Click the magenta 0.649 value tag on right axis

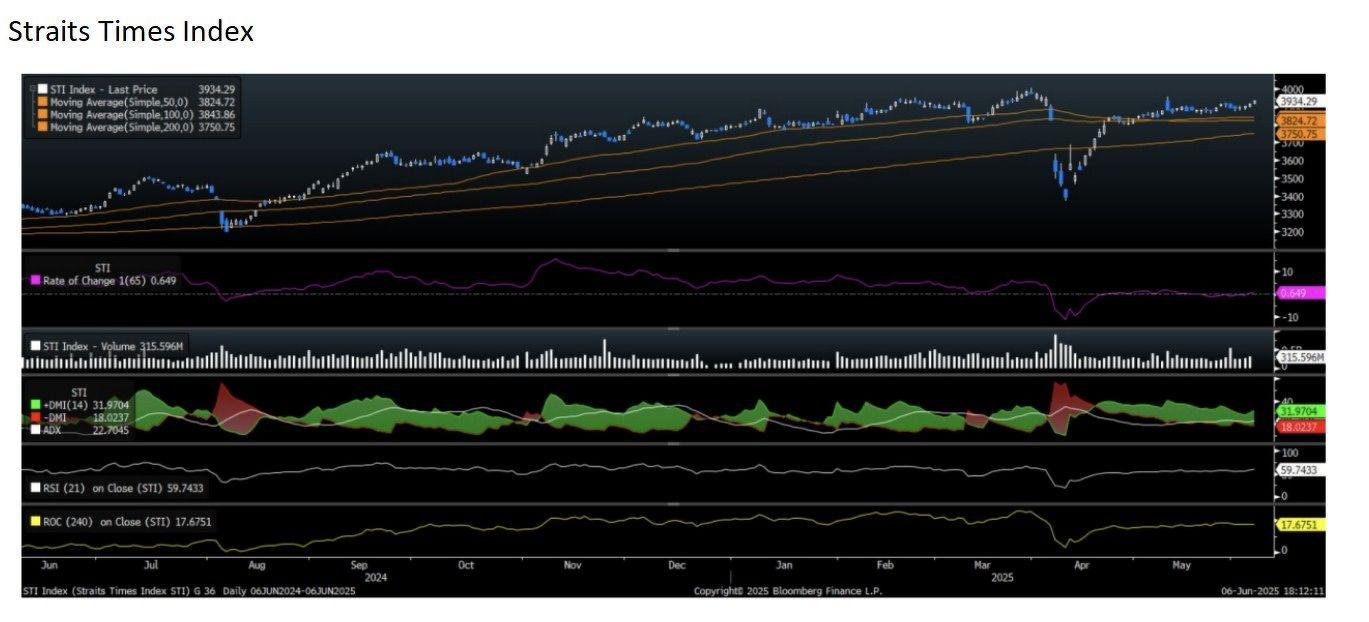1301,293
